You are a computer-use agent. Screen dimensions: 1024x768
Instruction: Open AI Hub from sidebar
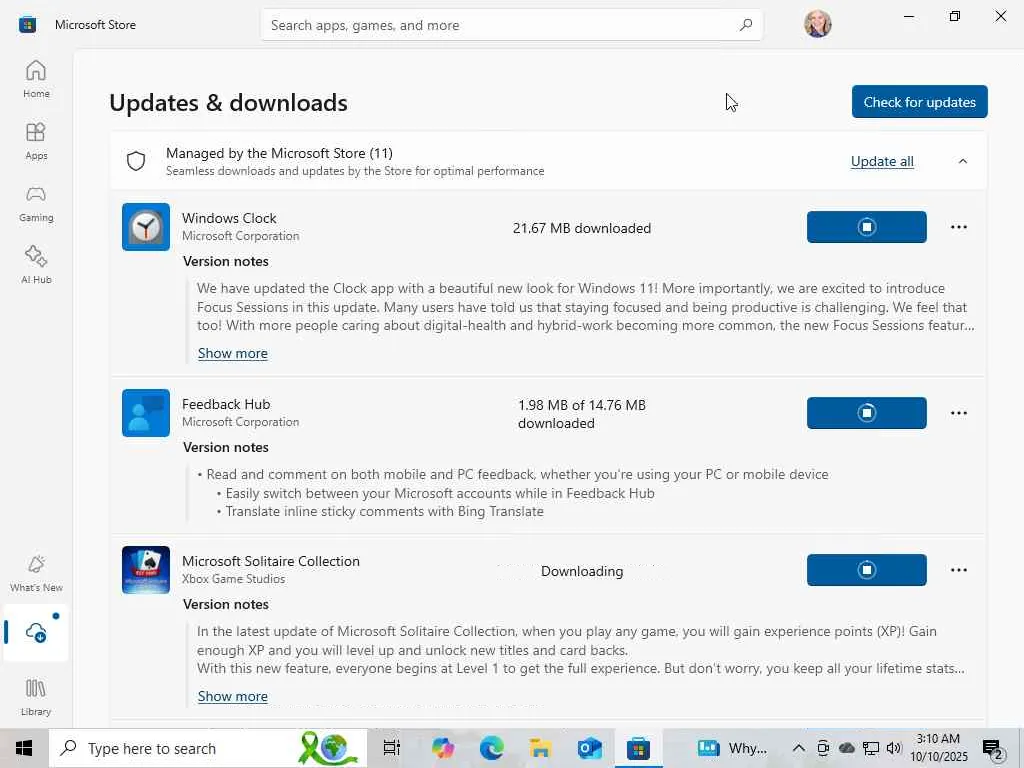click(x=36, y=264)
